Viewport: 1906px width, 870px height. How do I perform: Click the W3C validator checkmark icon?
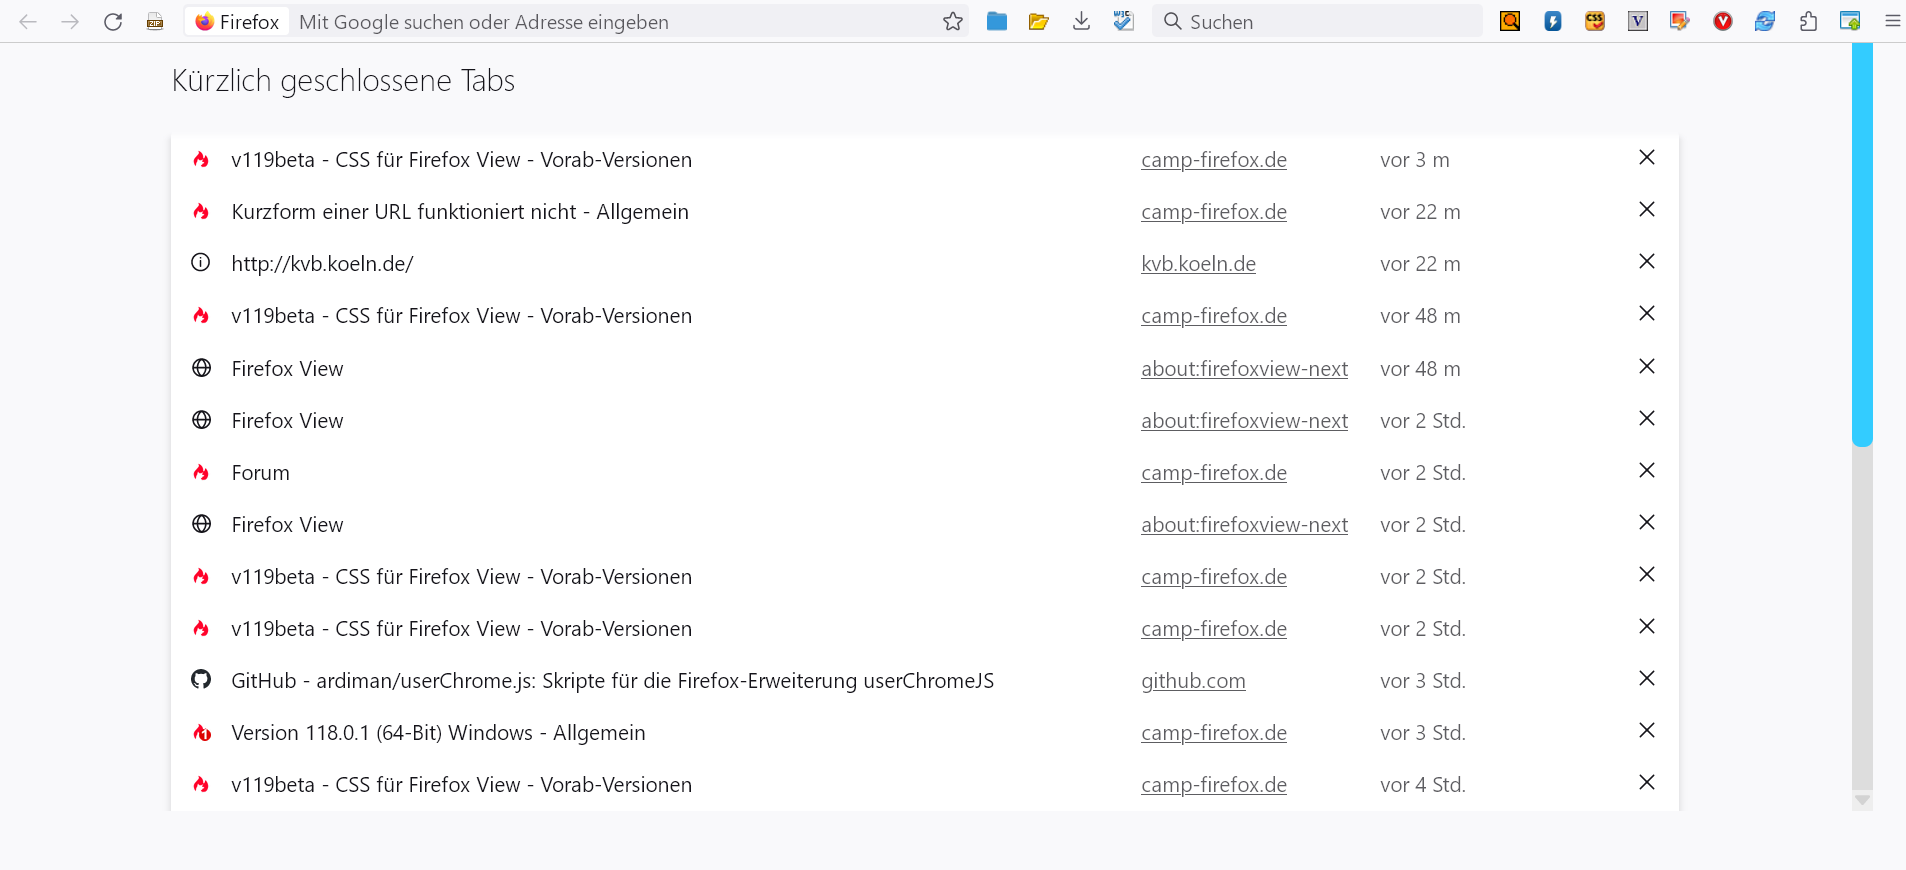coord(1123,22)
